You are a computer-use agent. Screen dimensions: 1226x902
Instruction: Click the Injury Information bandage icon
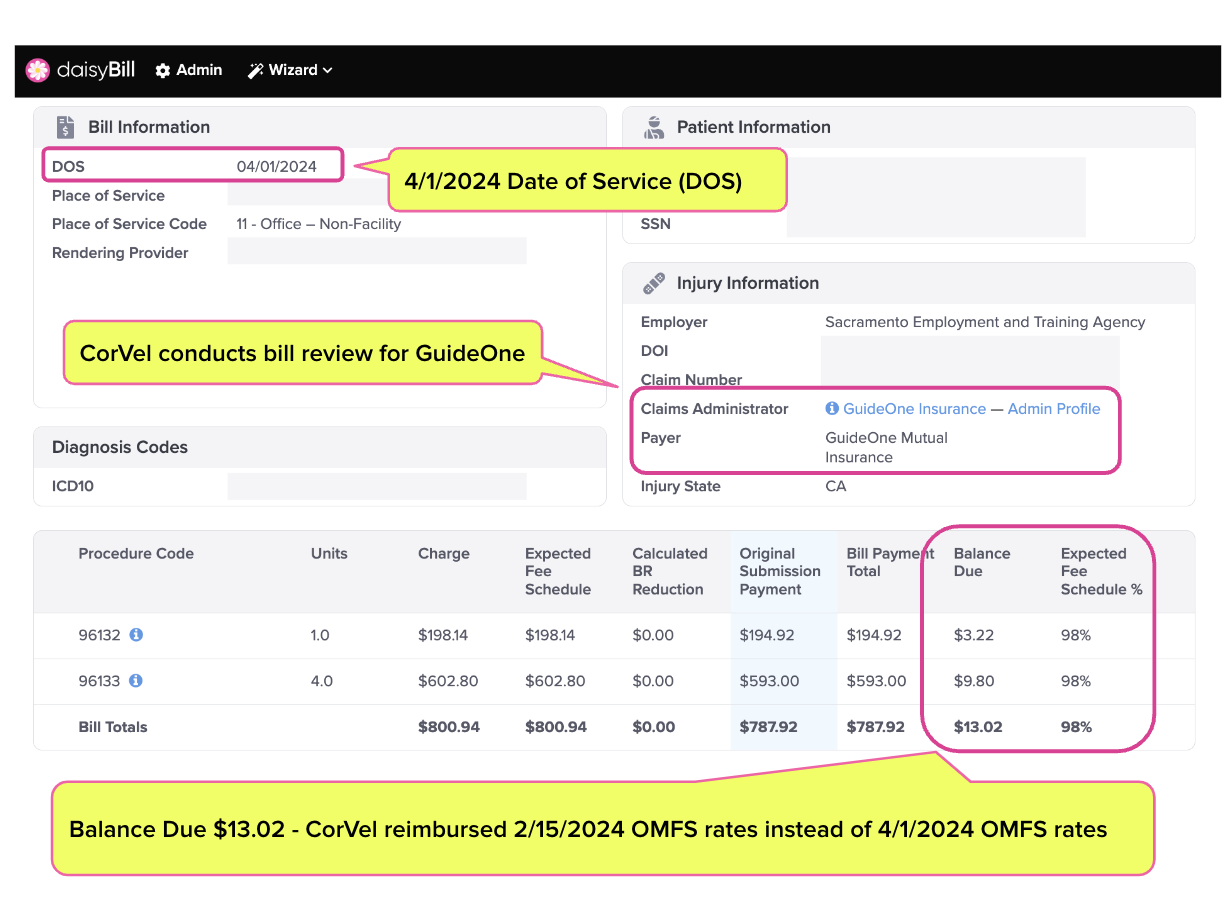654,283
